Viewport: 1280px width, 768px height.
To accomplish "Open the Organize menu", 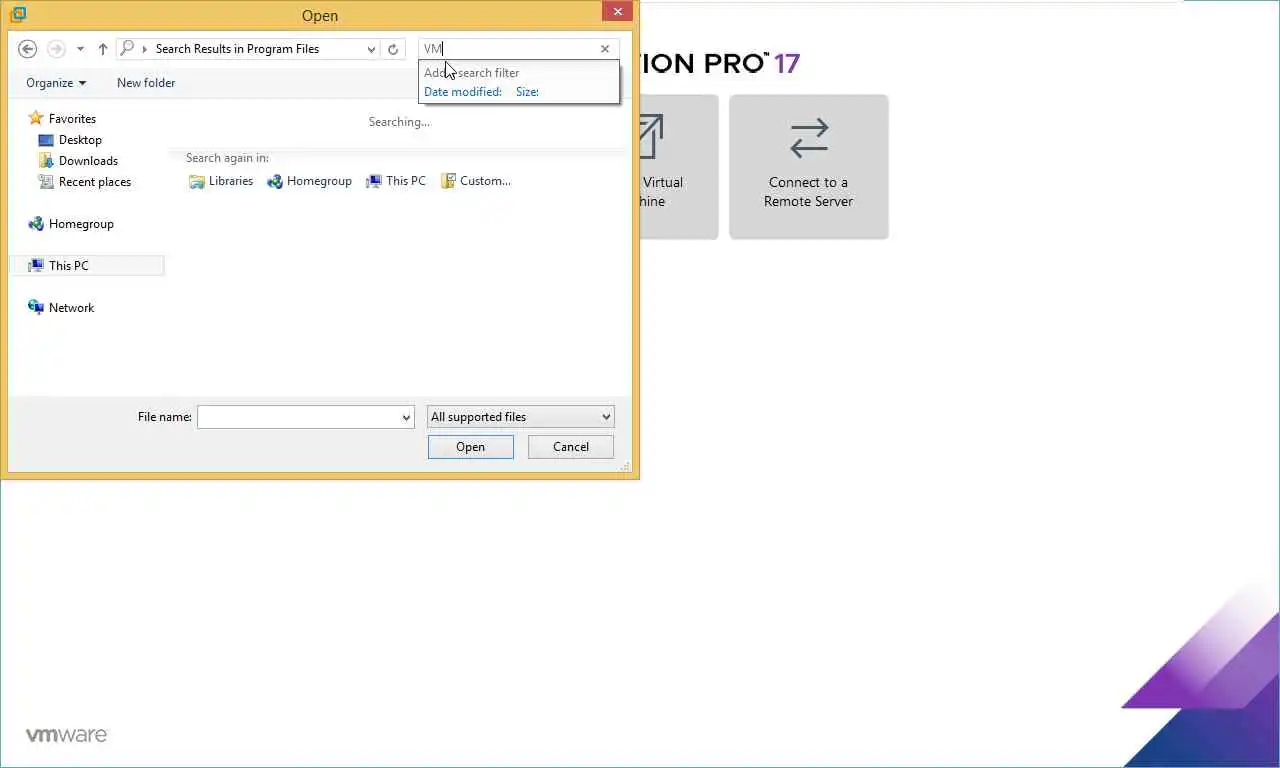I will click(x=56, y=83).
